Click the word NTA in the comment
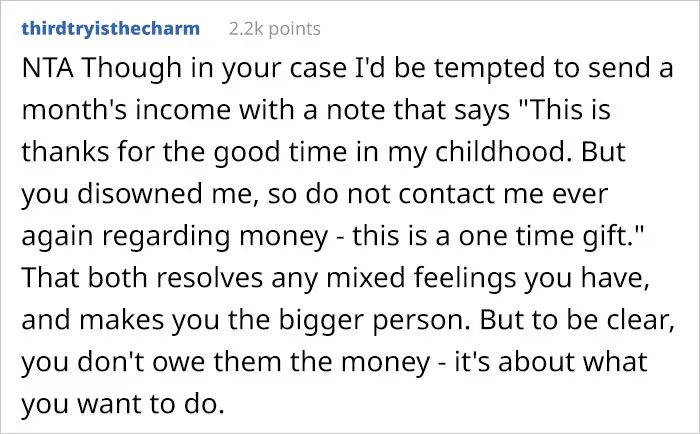This screenshot has height=434, width=700. (x=47, y=68)
